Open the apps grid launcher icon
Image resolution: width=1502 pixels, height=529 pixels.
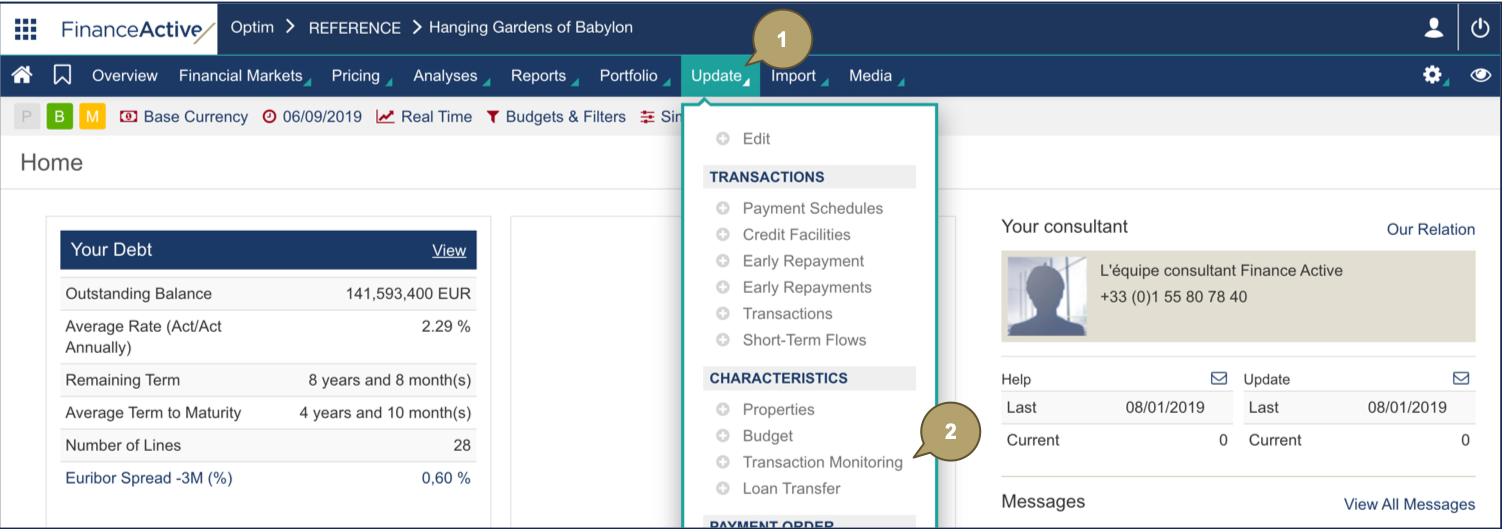click(x=26, y=28)
